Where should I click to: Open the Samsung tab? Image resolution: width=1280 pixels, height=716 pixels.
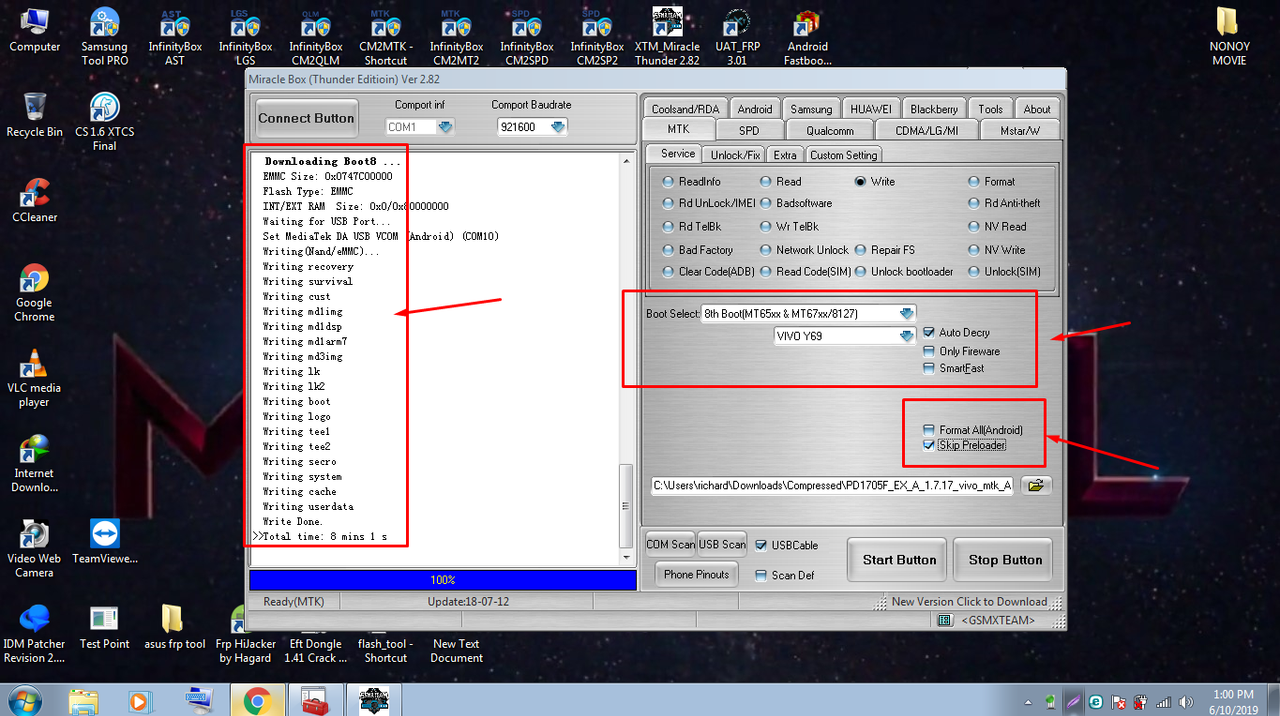tap(811, 109)
